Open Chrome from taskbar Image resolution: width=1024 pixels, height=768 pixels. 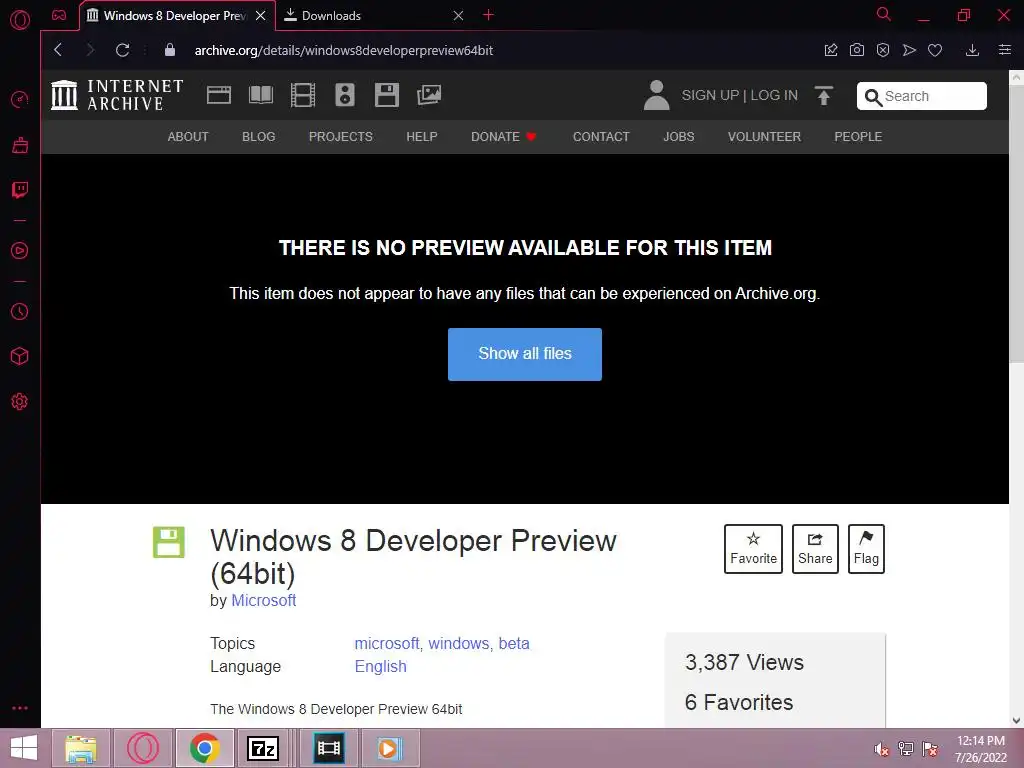(204, 748)
